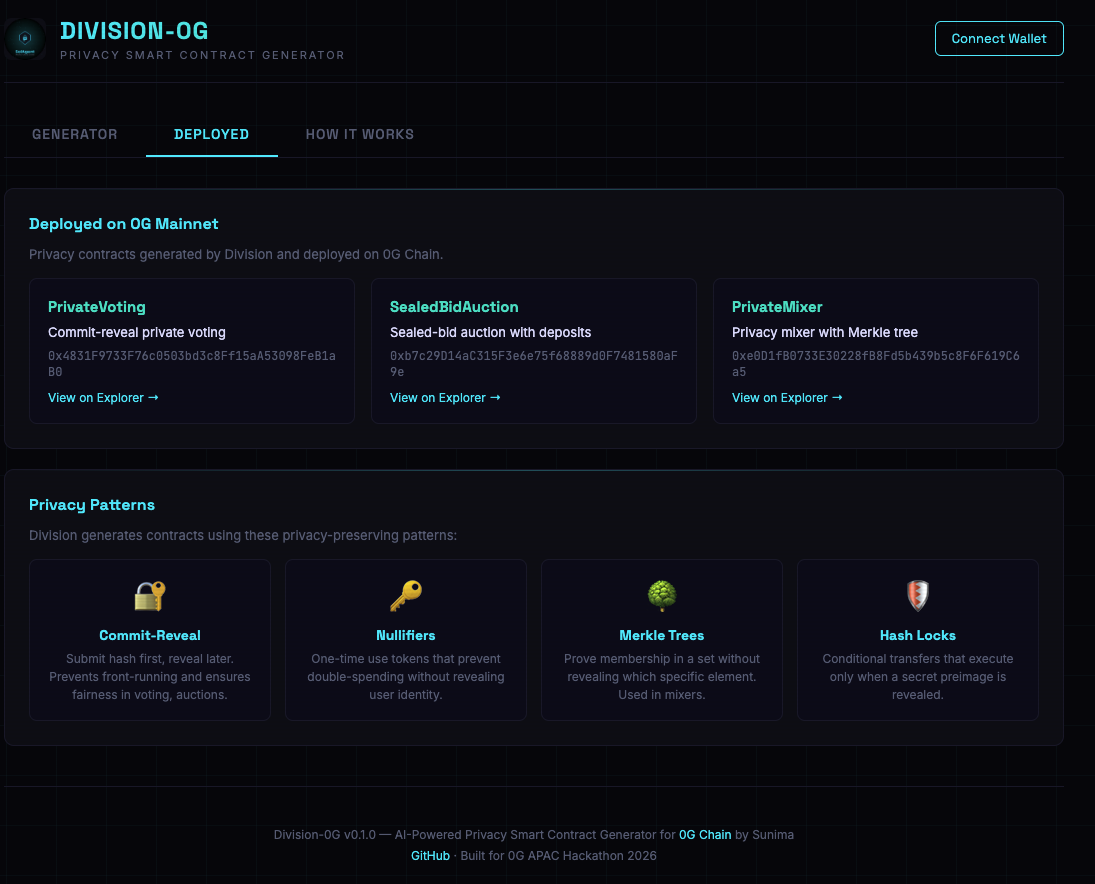Click the Merkle Trees tree icon
This screenshot has width=1095, height=884.
[x=662, y=596]
